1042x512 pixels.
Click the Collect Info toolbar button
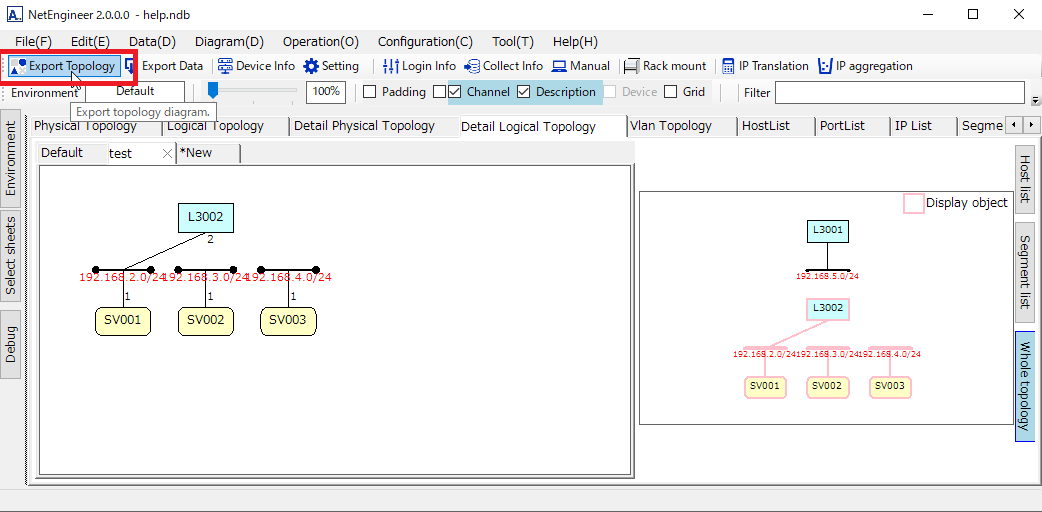coord(503,66)
